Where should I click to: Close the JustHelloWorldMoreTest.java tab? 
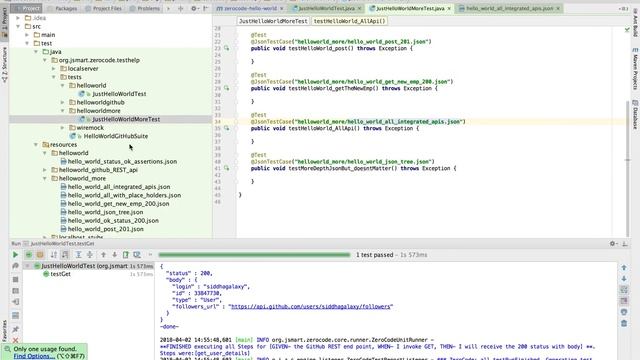pyautogui.click(x=449, y=8)
